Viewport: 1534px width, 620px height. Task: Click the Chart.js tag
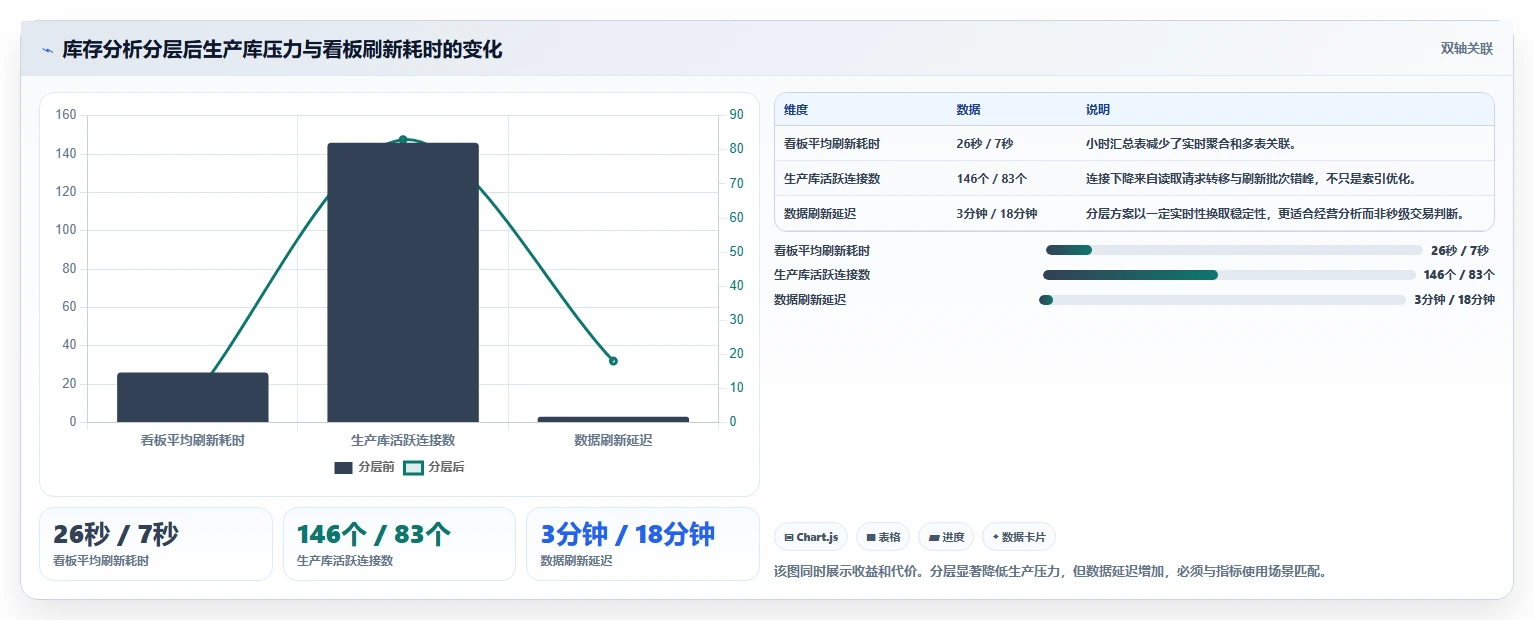coord(811,537)
